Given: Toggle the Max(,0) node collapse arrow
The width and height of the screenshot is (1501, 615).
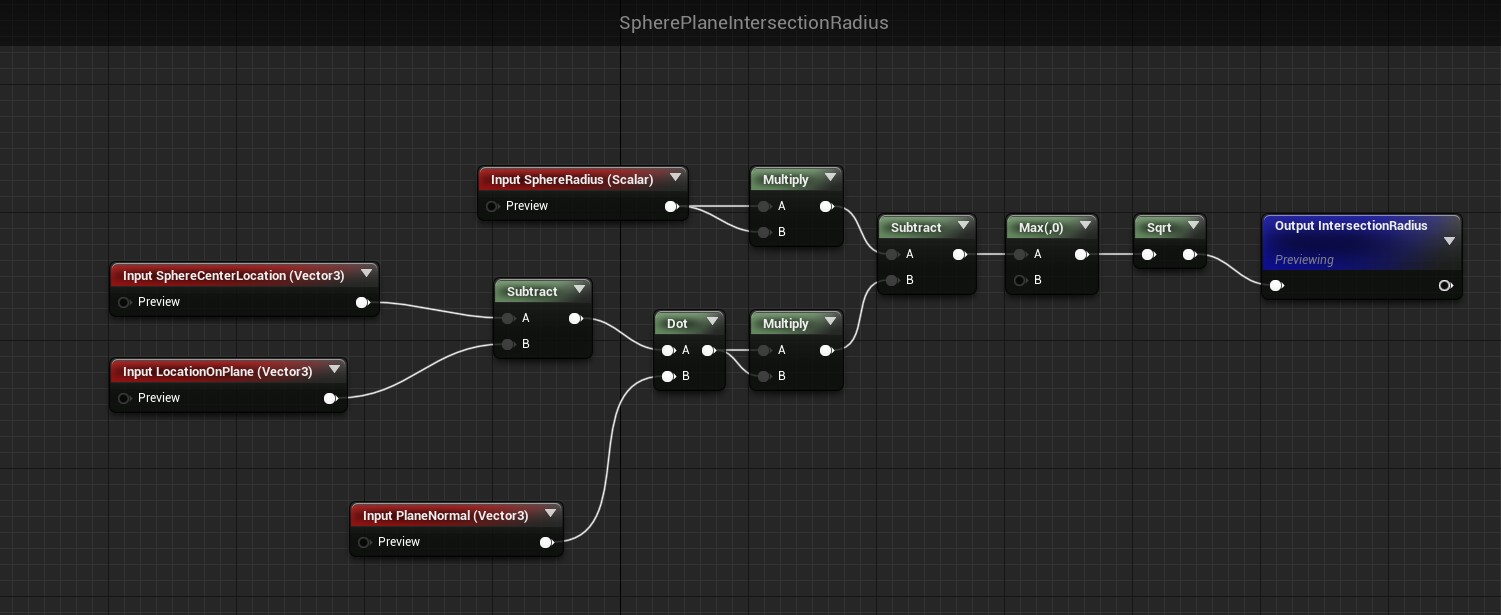Looking at the screenshot, I should coord(1085,226).
